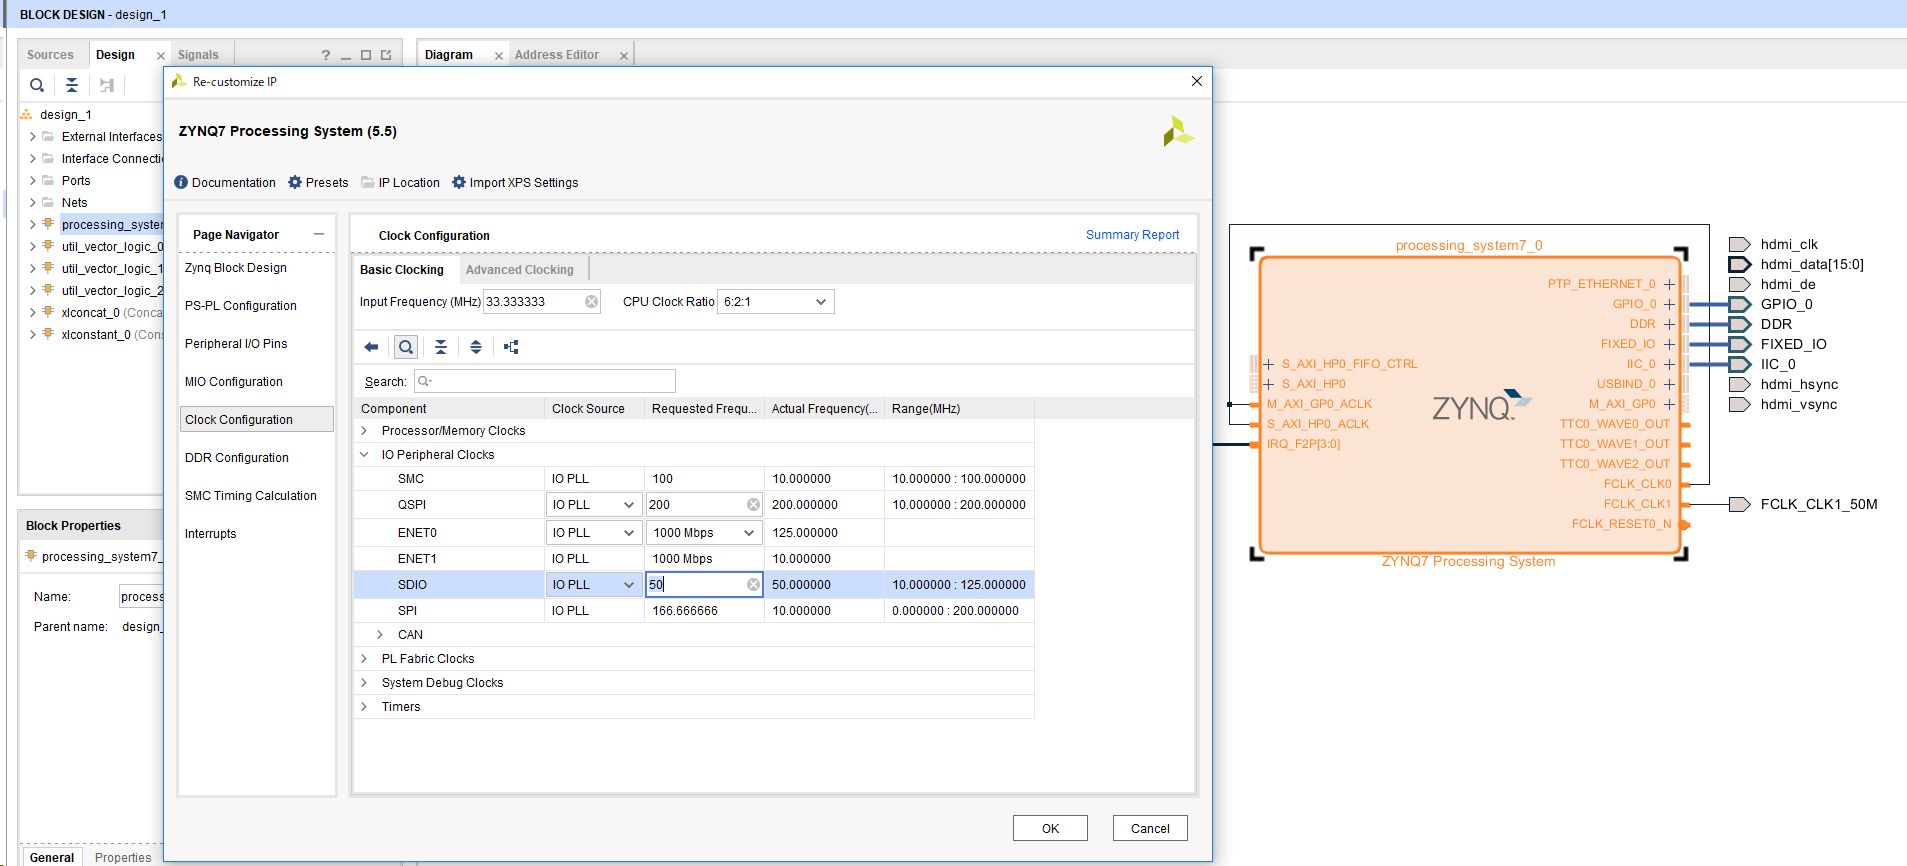Open search in the Design panel toolbar

click(x=37, y=85)
